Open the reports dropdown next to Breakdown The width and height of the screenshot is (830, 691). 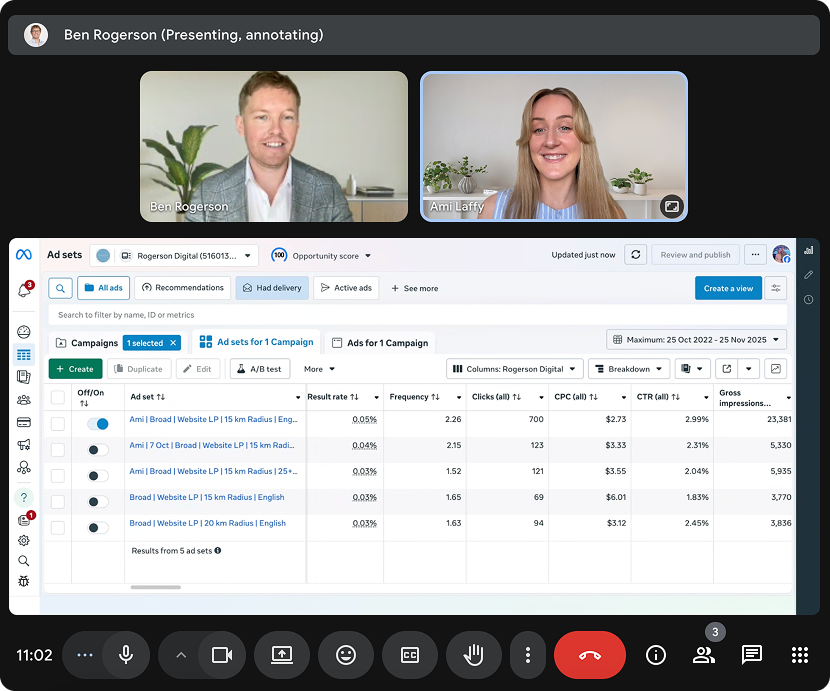692,369
